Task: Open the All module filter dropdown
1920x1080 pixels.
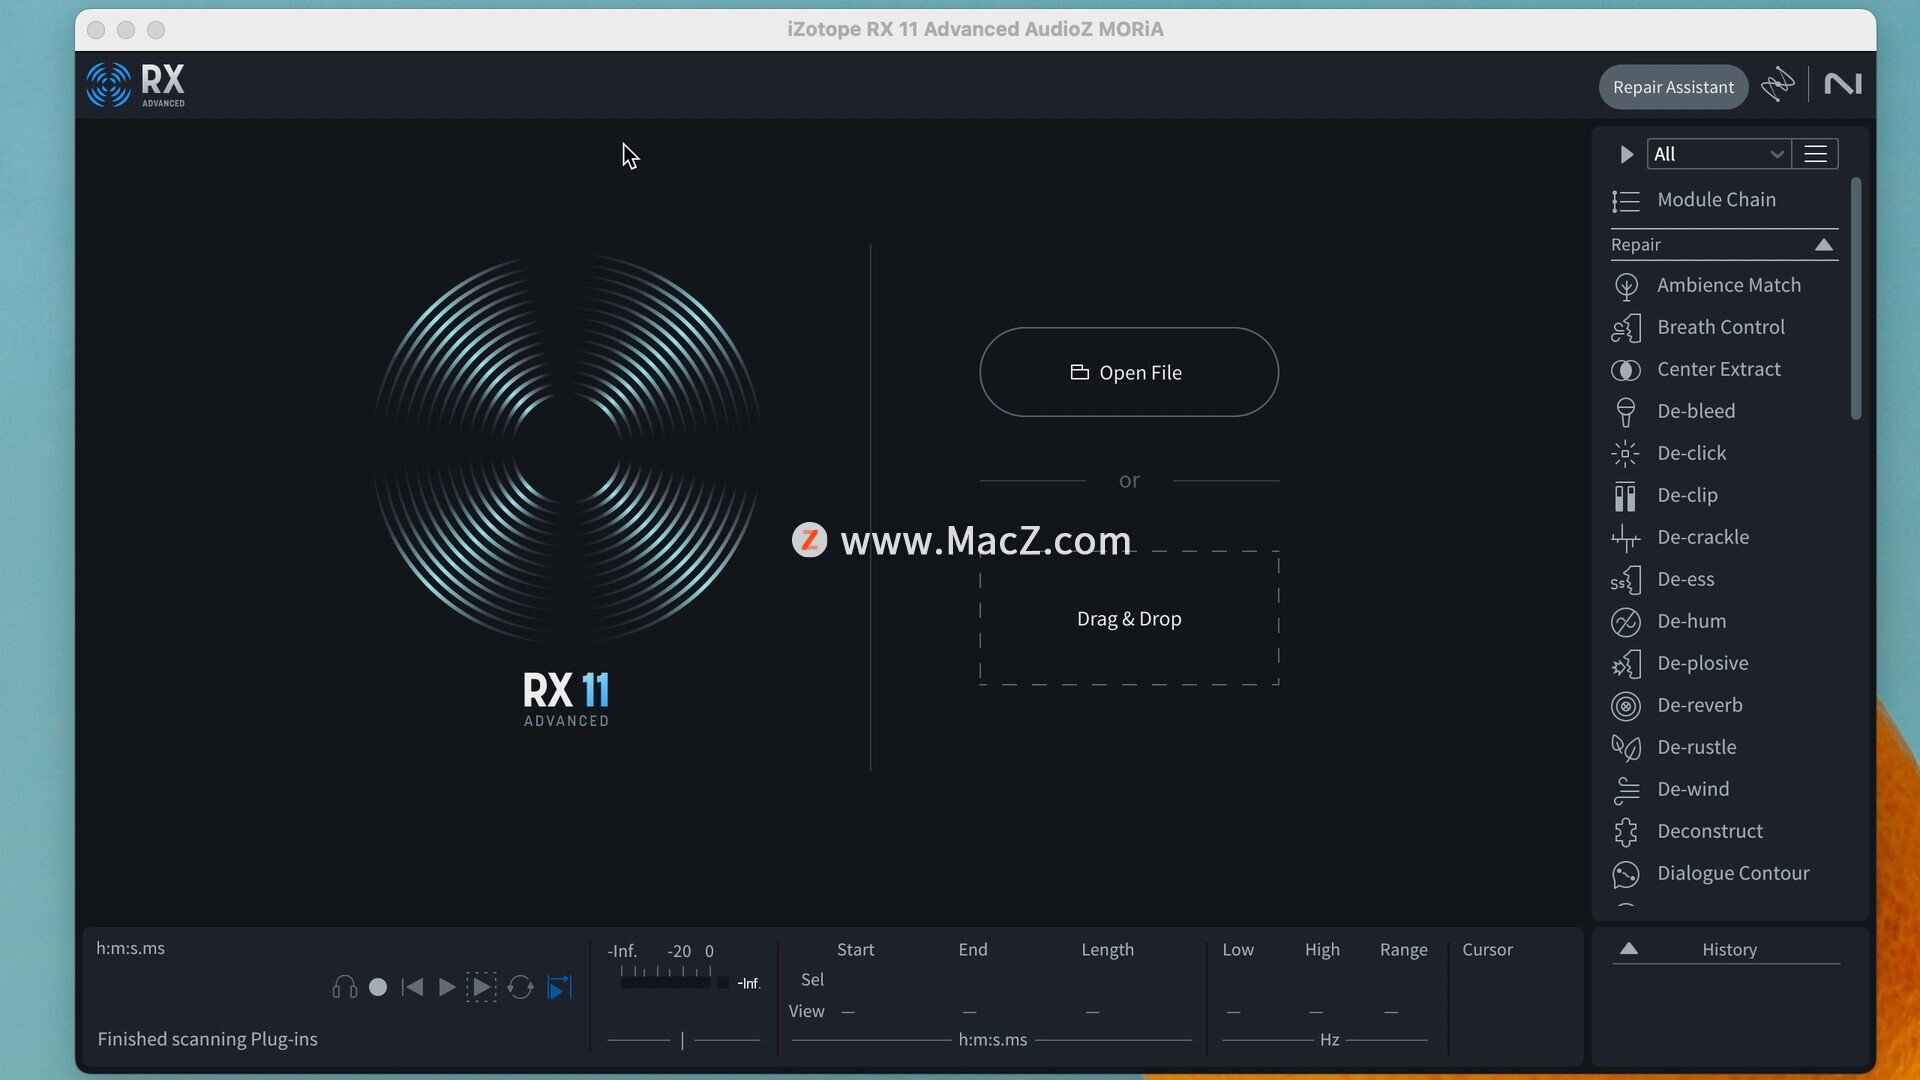Action: [1719, 154]
